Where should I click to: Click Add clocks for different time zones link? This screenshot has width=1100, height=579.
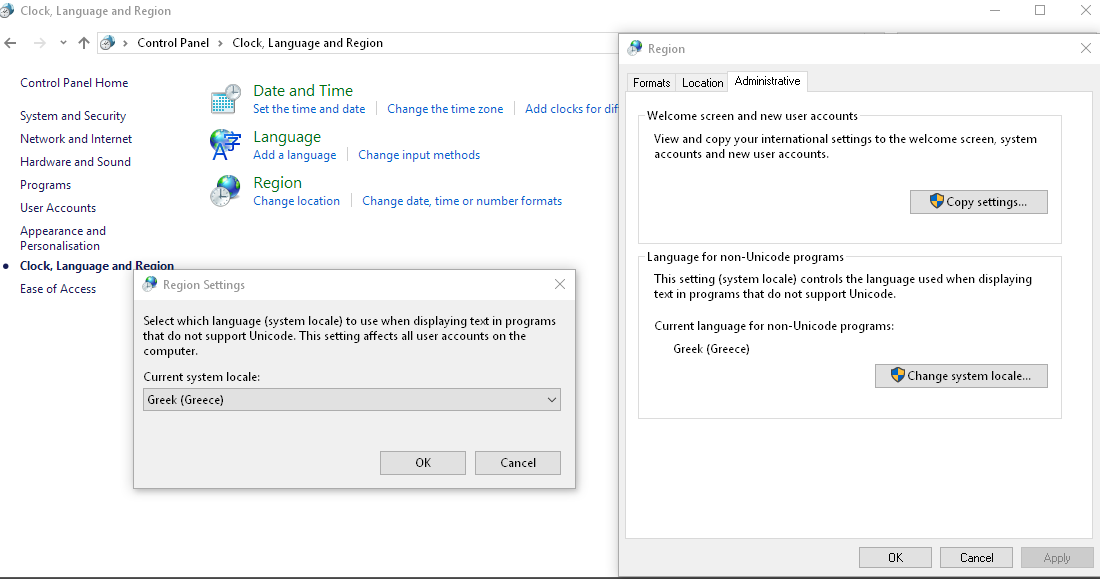[x=571, y=109]
